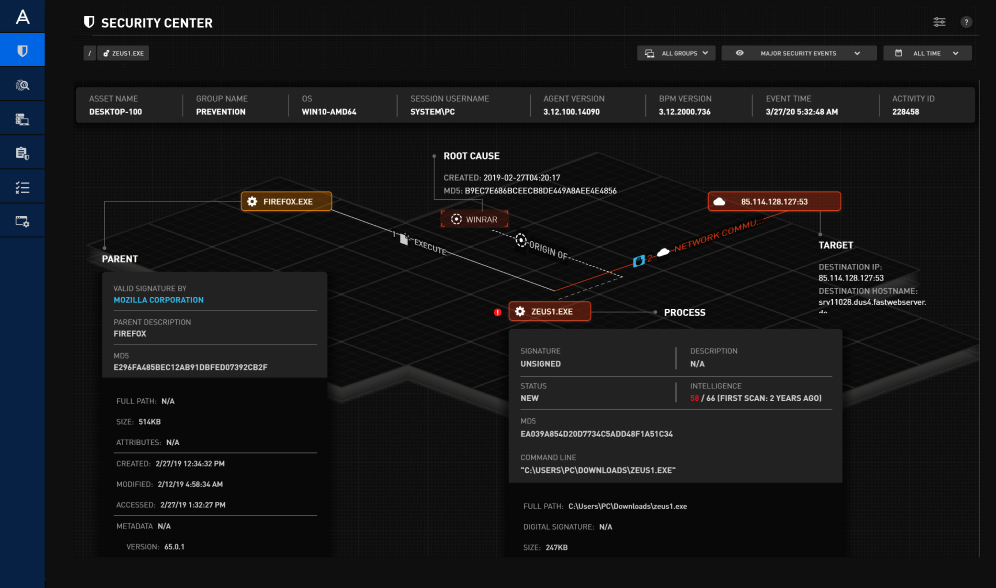Click the TARGET heading
Image resolution: width=996 pixels, height=588 pixels.
point(836,245)
